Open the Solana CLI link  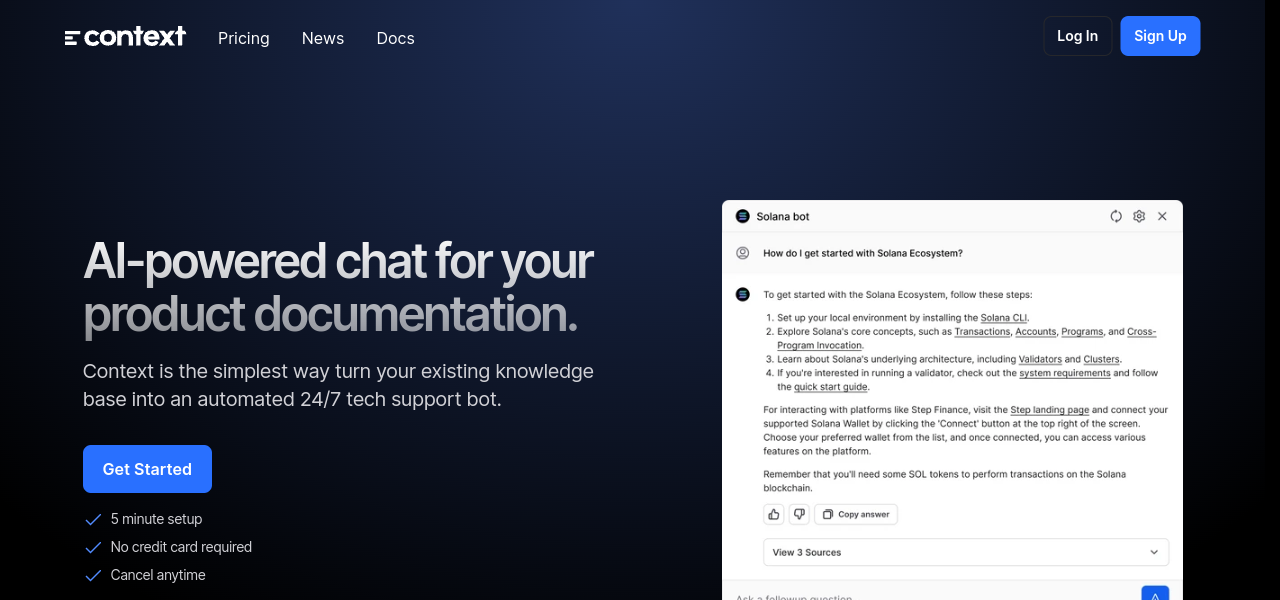[1003, 317]
